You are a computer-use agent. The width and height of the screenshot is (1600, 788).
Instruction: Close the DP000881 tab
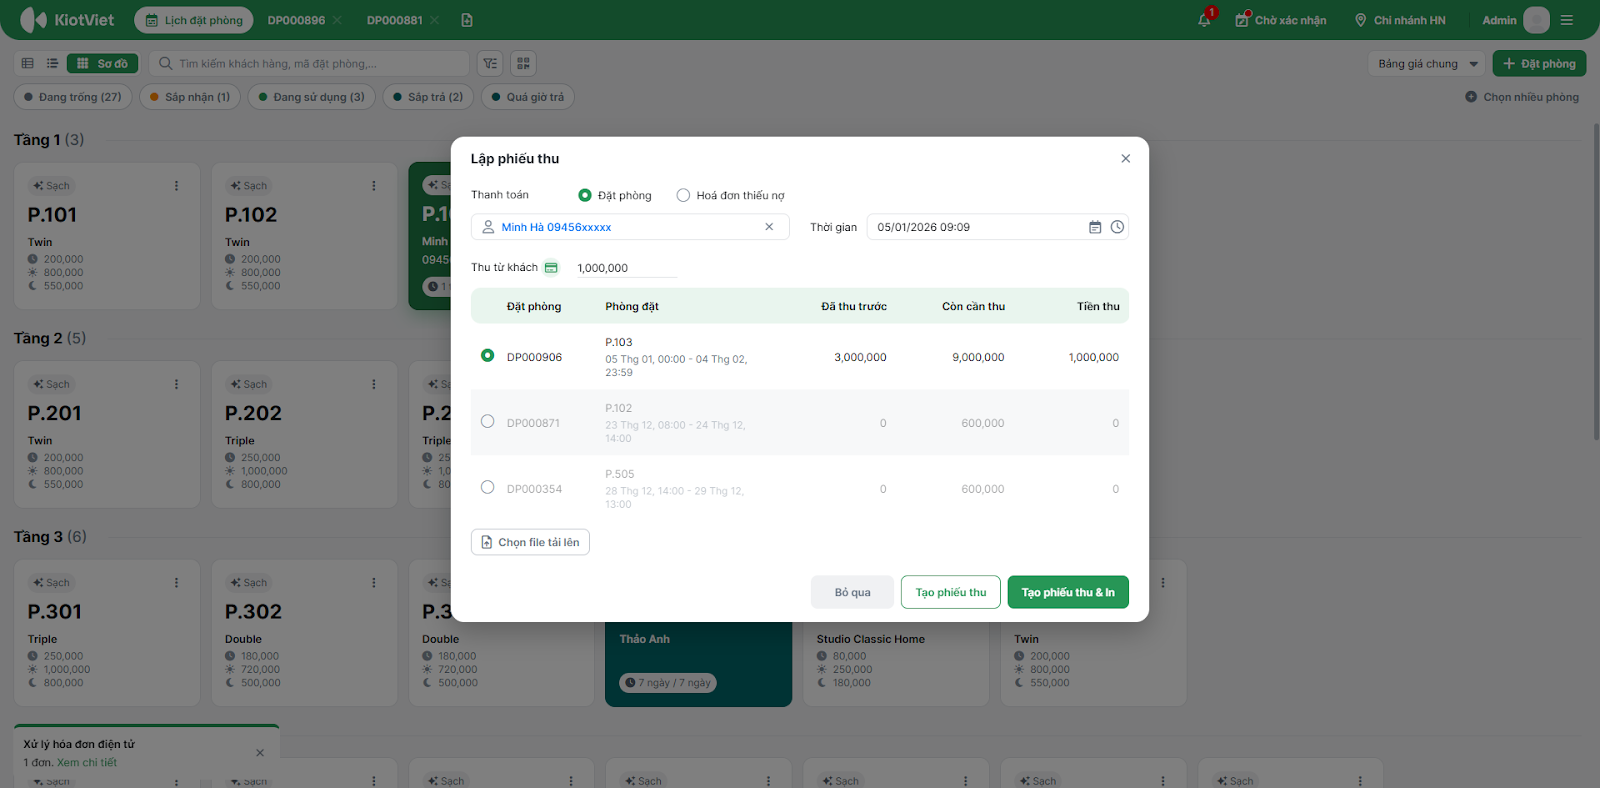click(x=434, y=20)
